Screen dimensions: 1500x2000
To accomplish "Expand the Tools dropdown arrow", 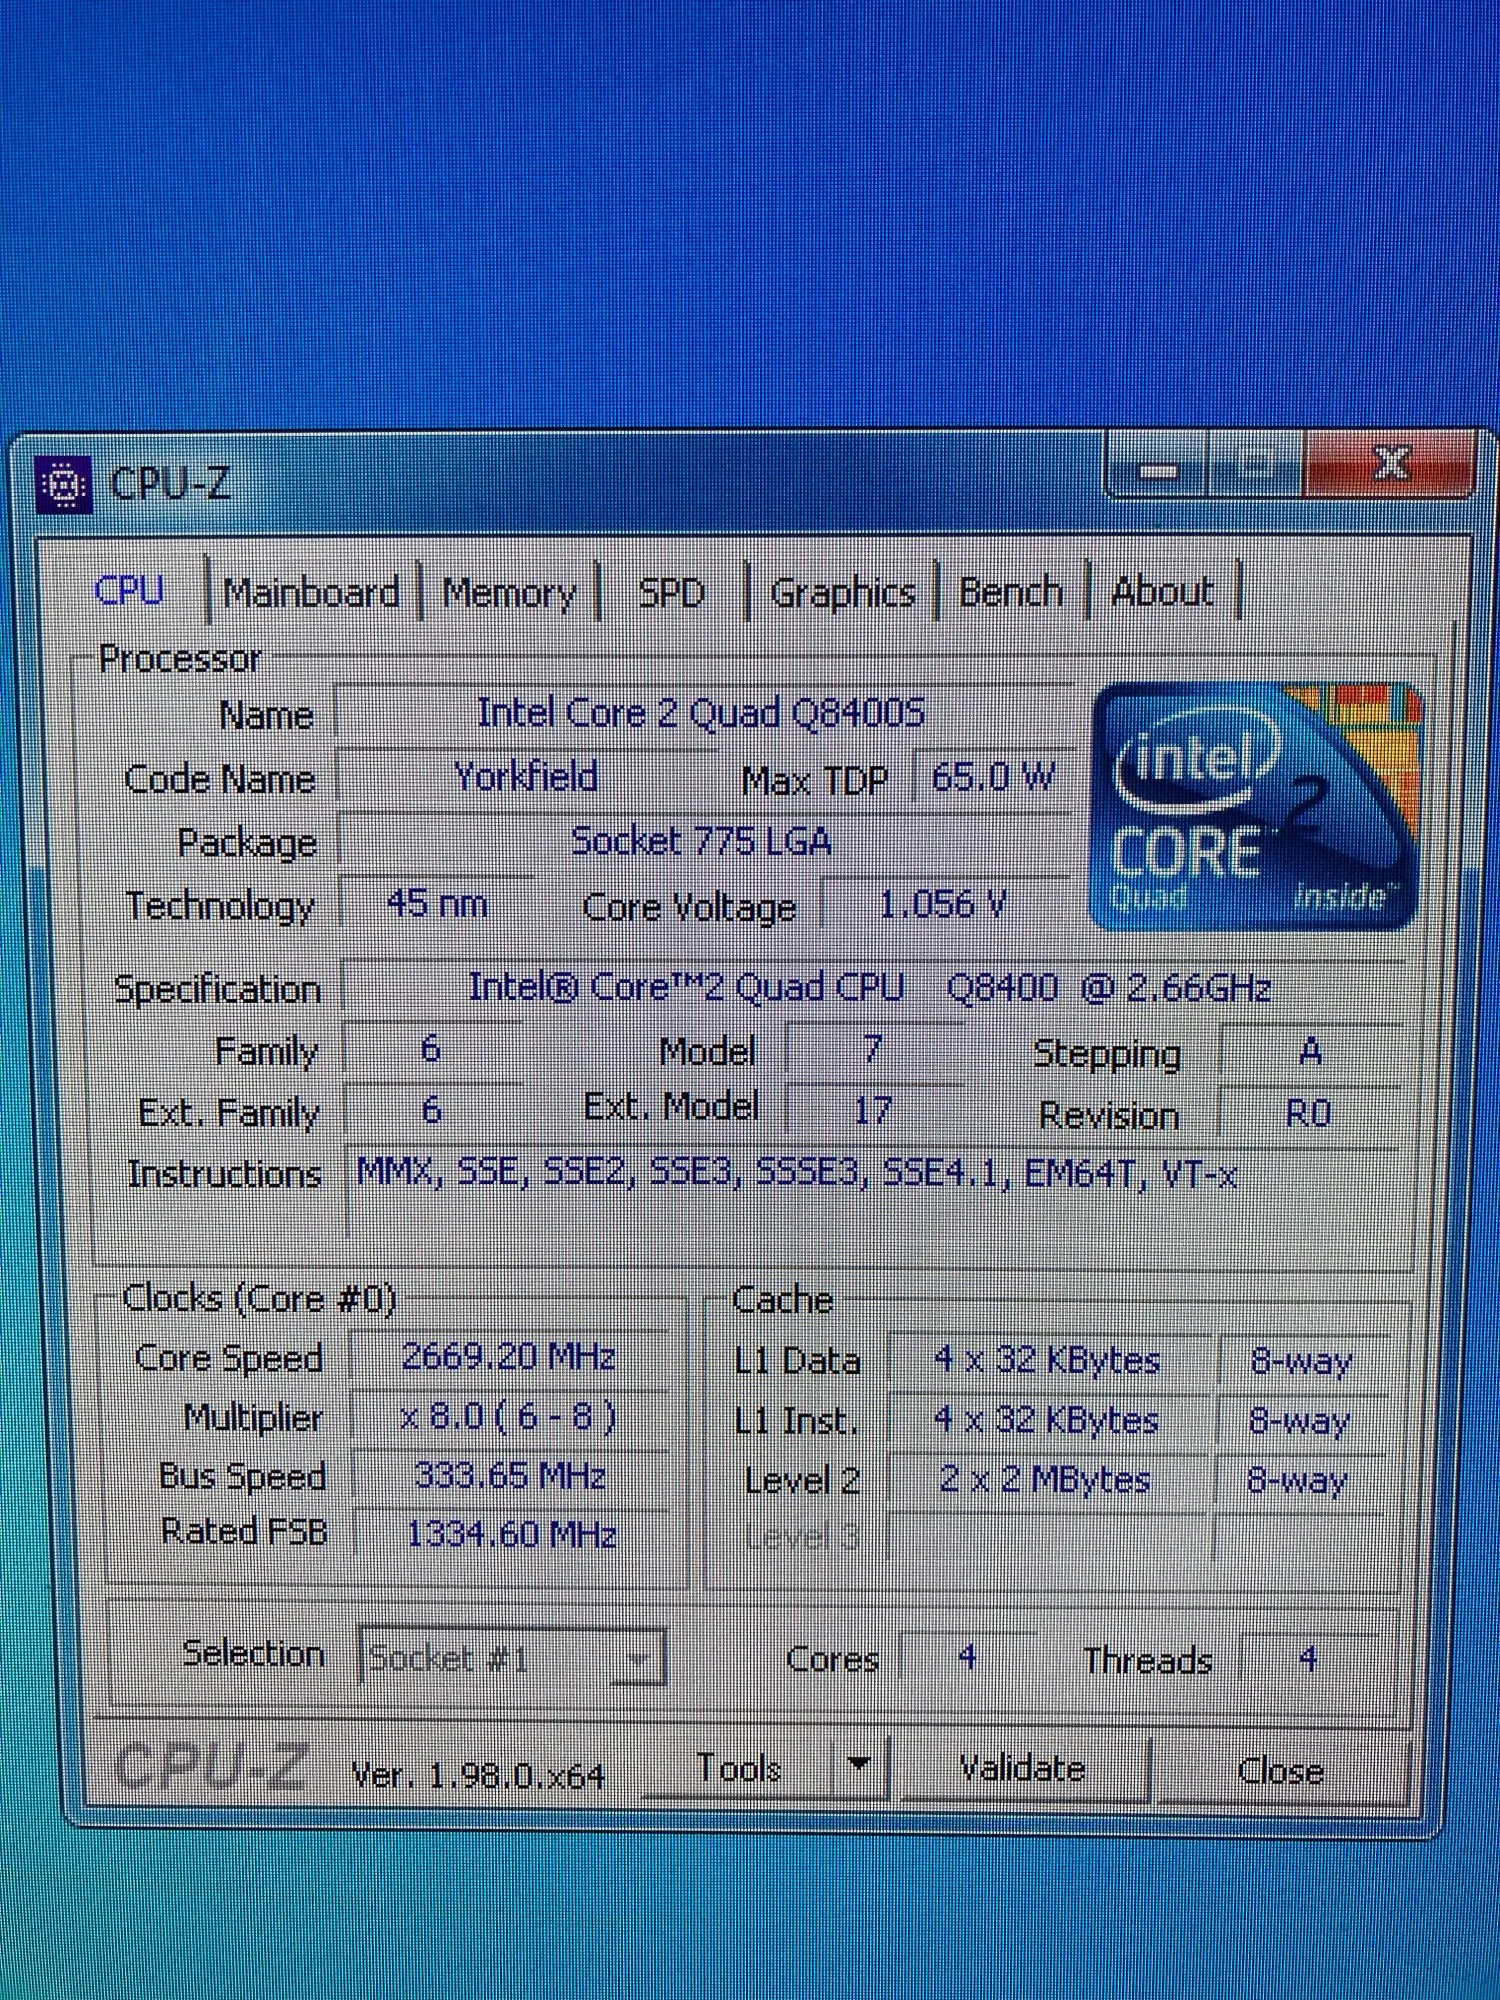I will pos(858,1767).
